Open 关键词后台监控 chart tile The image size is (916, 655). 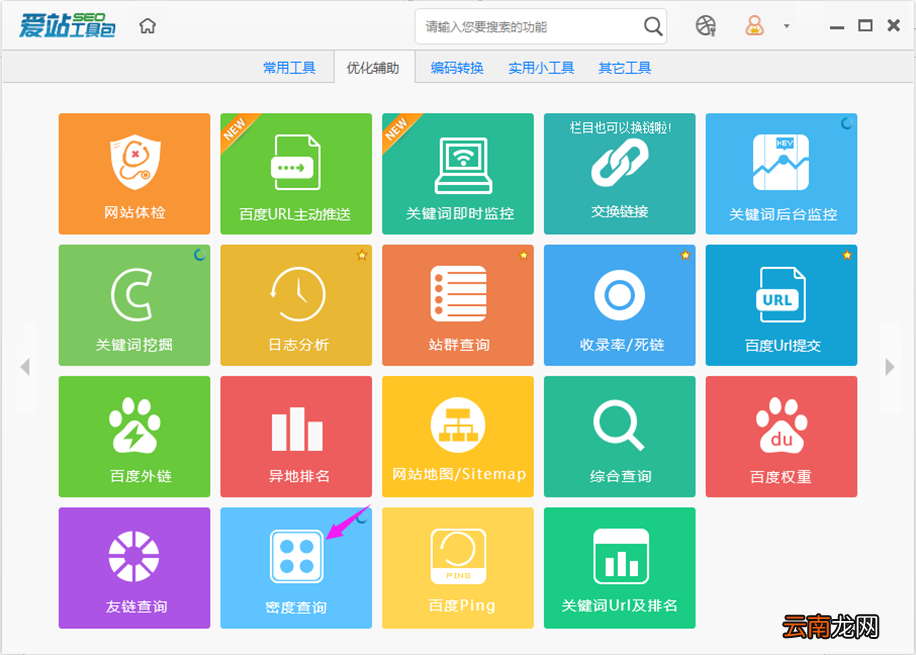pos(782,174)
